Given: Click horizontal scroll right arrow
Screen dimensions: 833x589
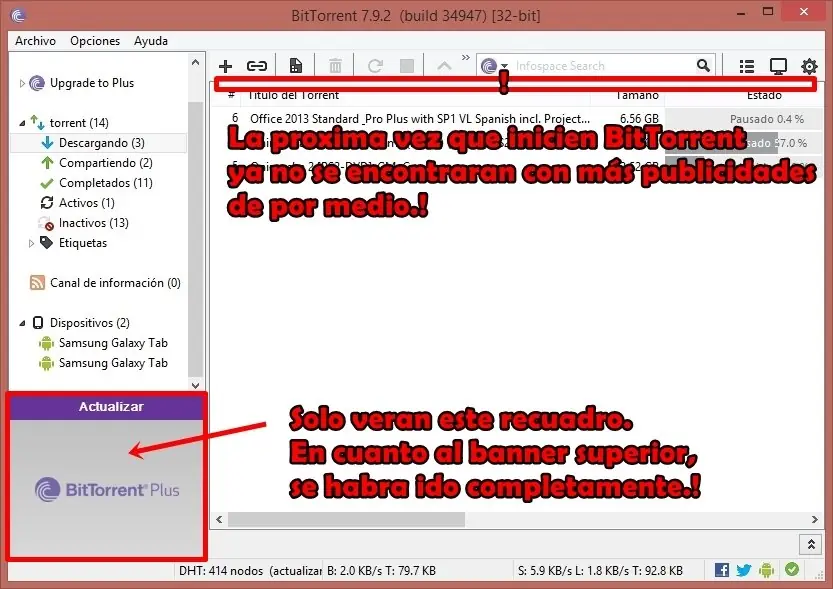Looking at the screenshot, I should (x=815, y=519).
